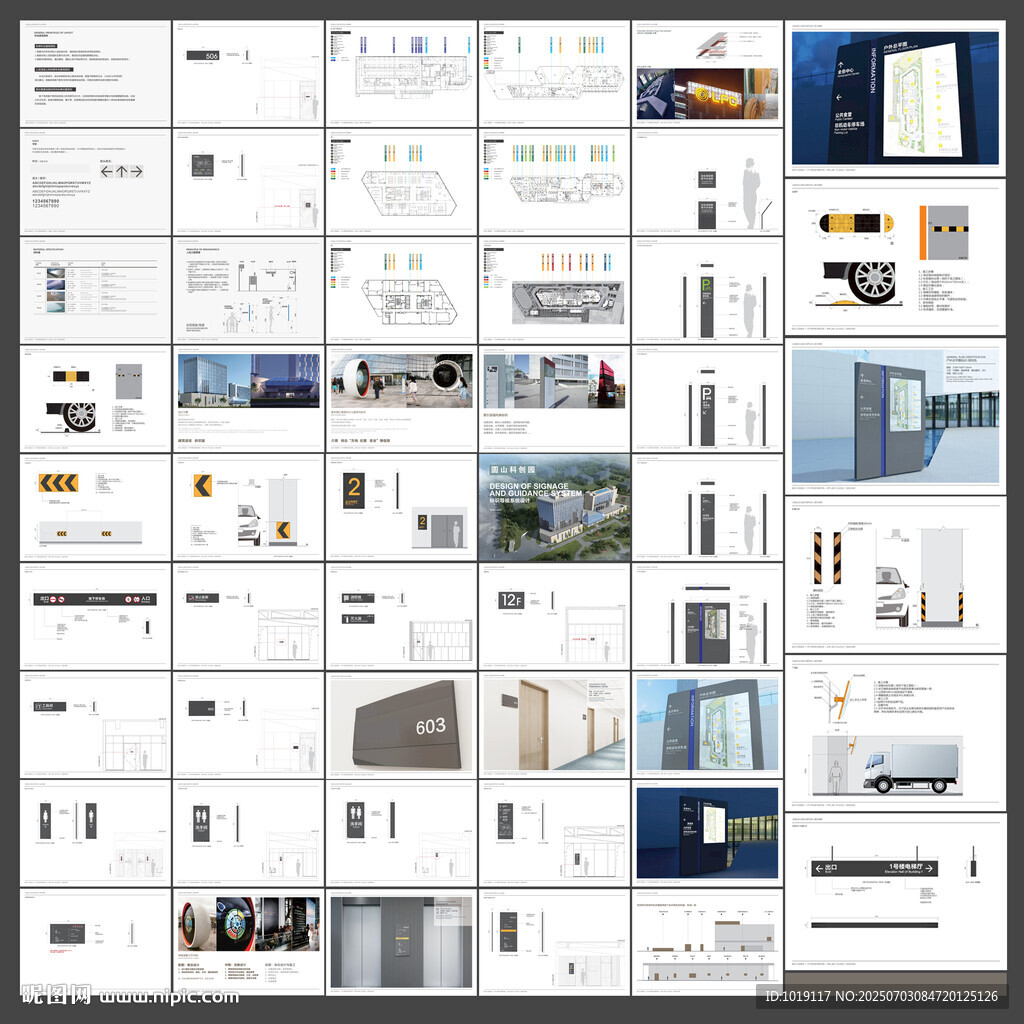Click the striped corner guard illustration
This screenshot has height=1024, width=1024.
click(827, 558)
